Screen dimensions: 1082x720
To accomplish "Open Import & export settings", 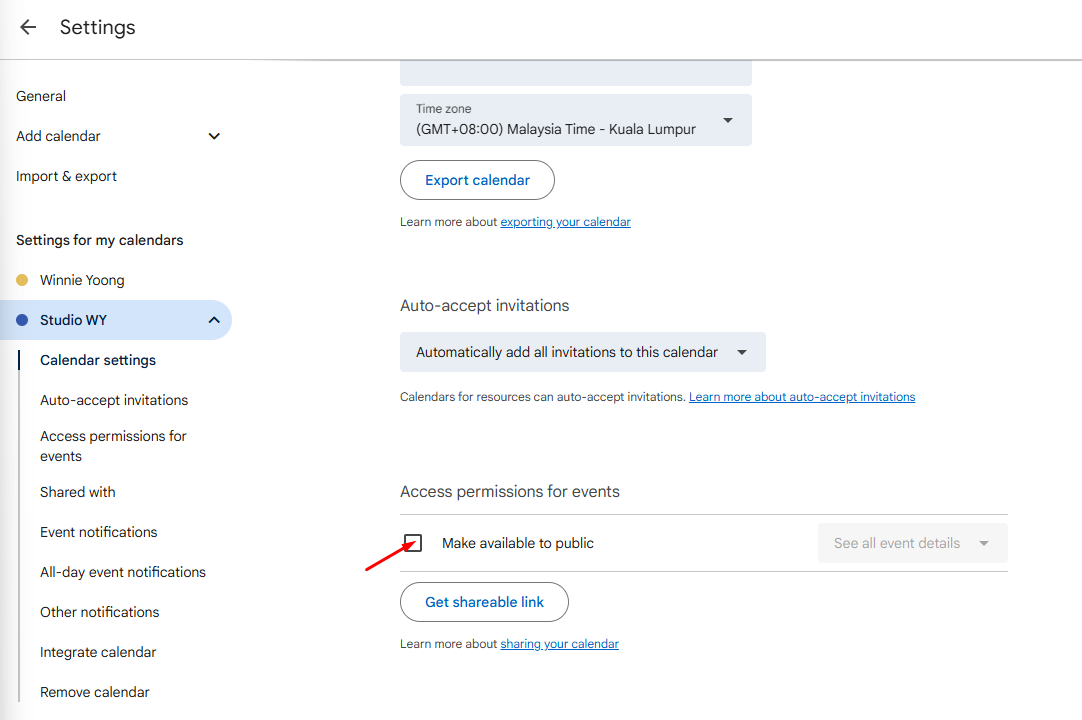I will (66, 176).
